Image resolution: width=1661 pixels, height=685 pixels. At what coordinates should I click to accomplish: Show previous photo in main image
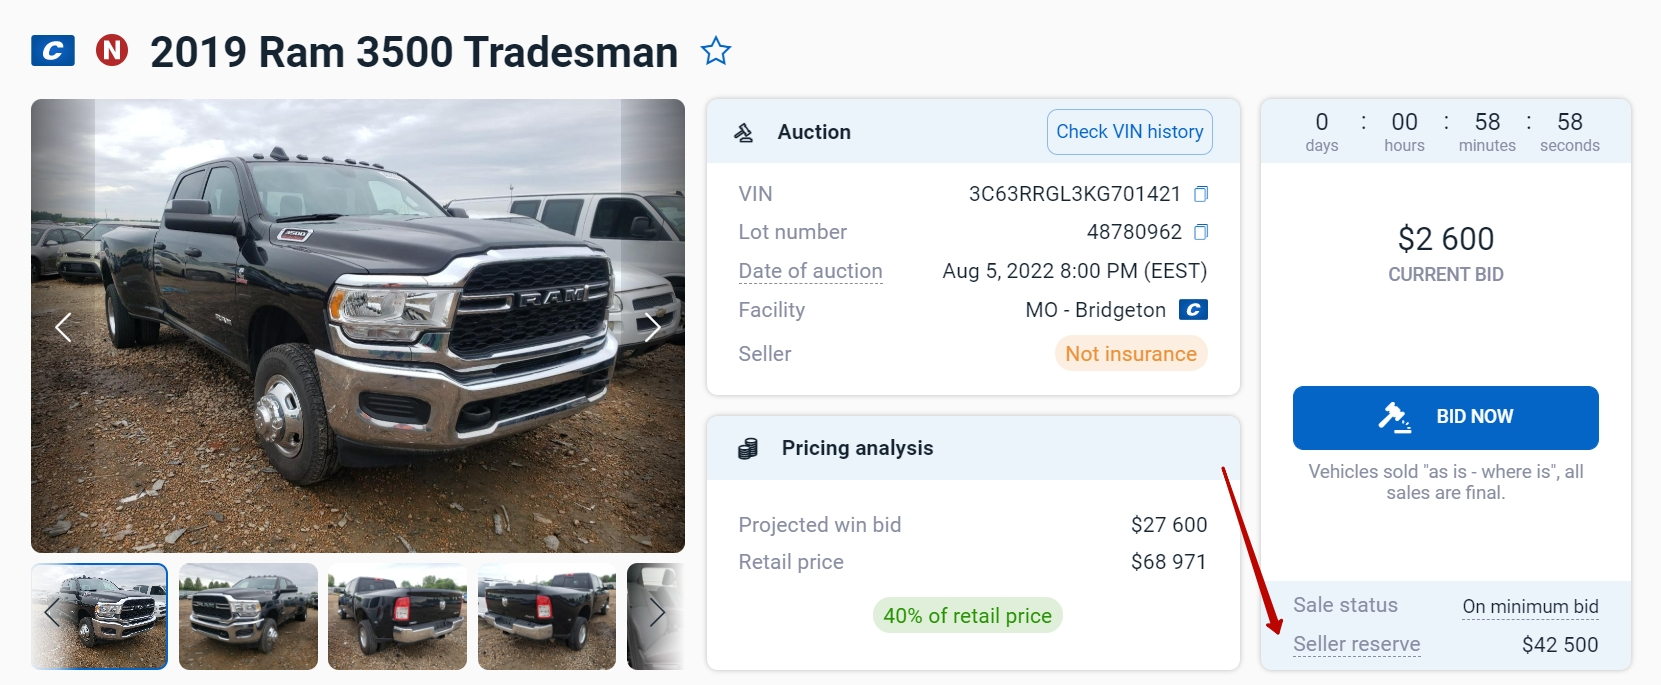pyautogui.click(x=63, y=327)
